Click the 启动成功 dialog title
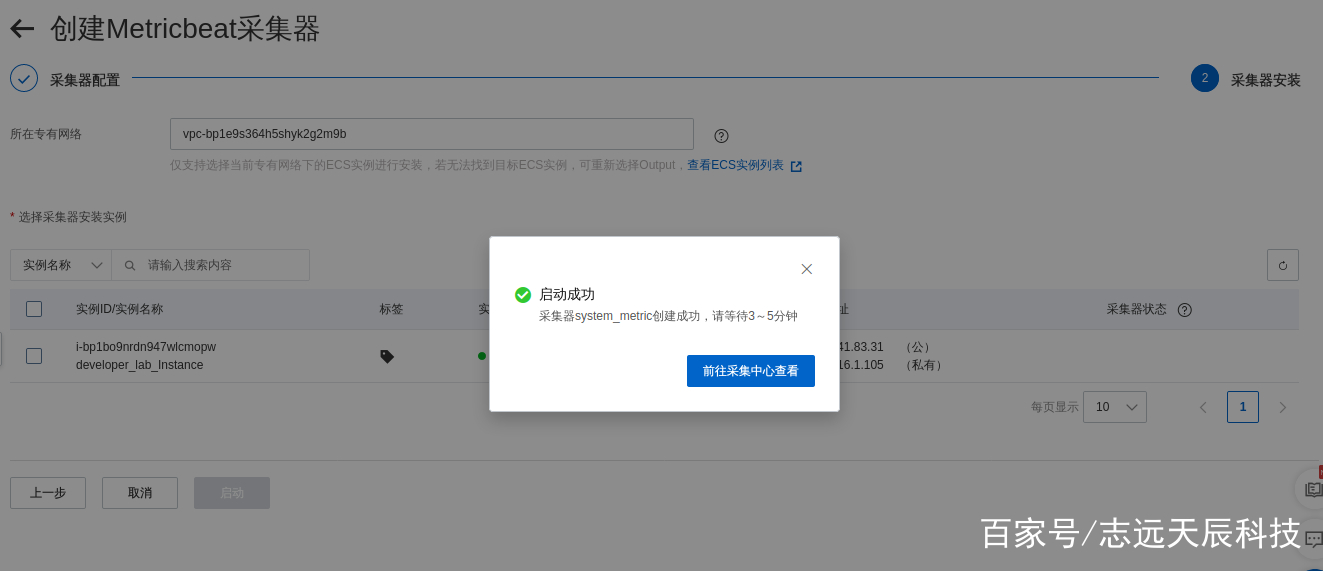Viewport: 1323px width, 571px height. 567,294
